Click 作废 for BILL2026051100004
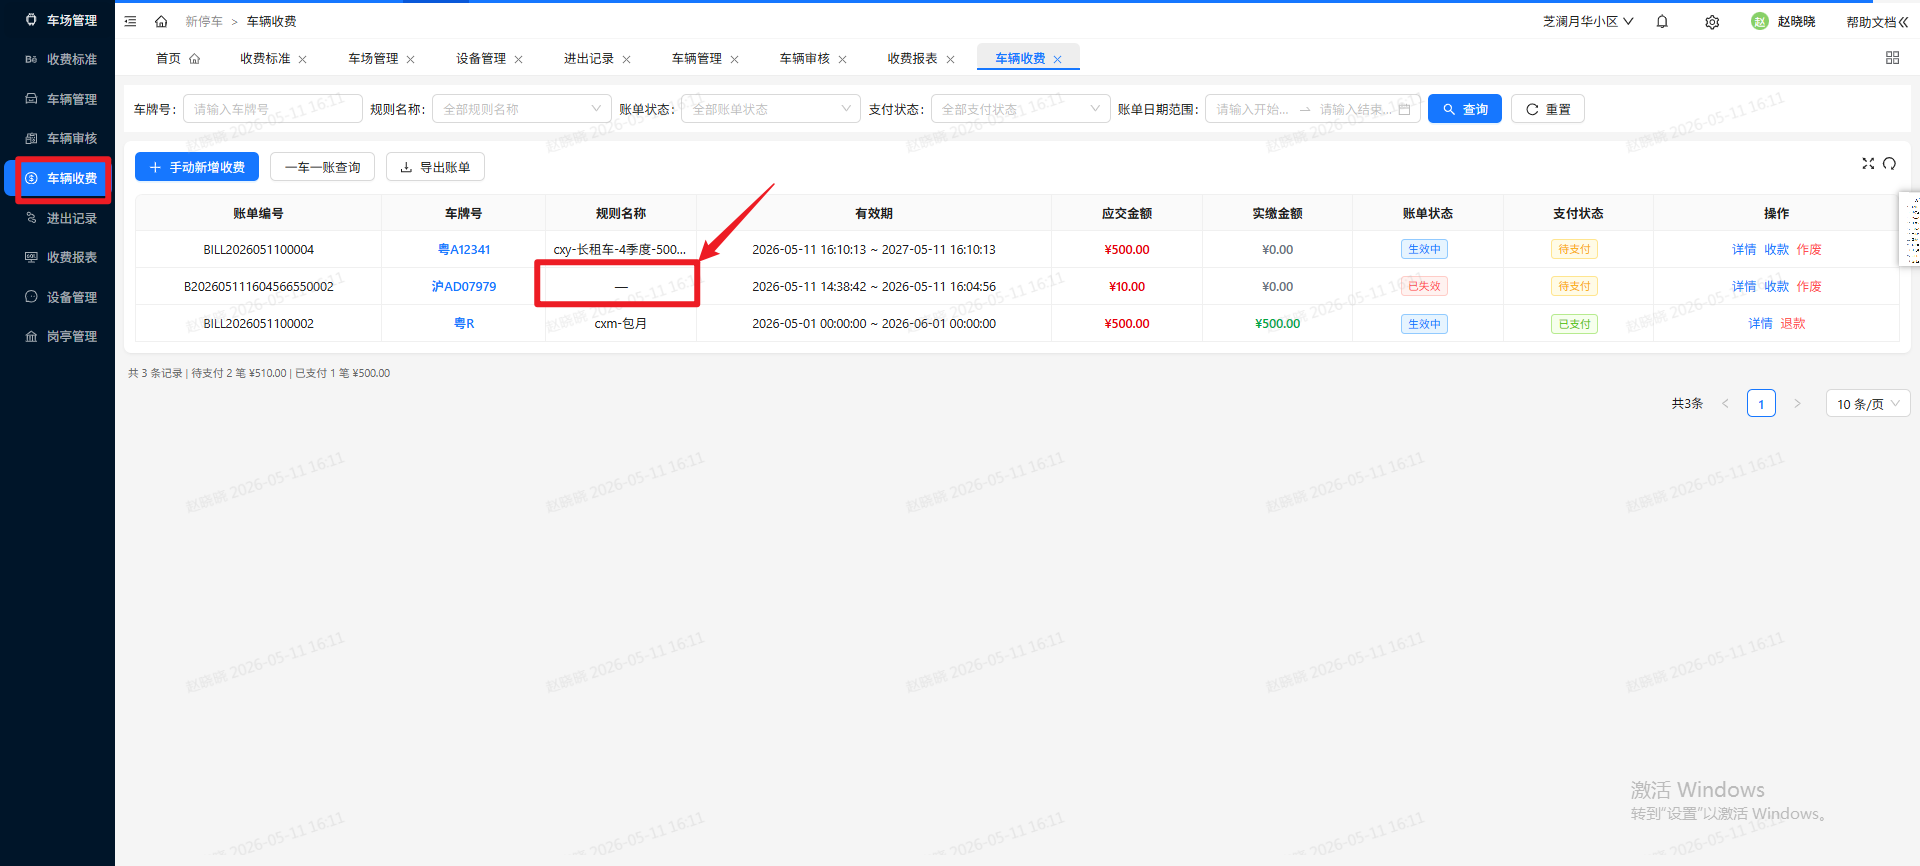1920x866 pixels. point(1809,249)
